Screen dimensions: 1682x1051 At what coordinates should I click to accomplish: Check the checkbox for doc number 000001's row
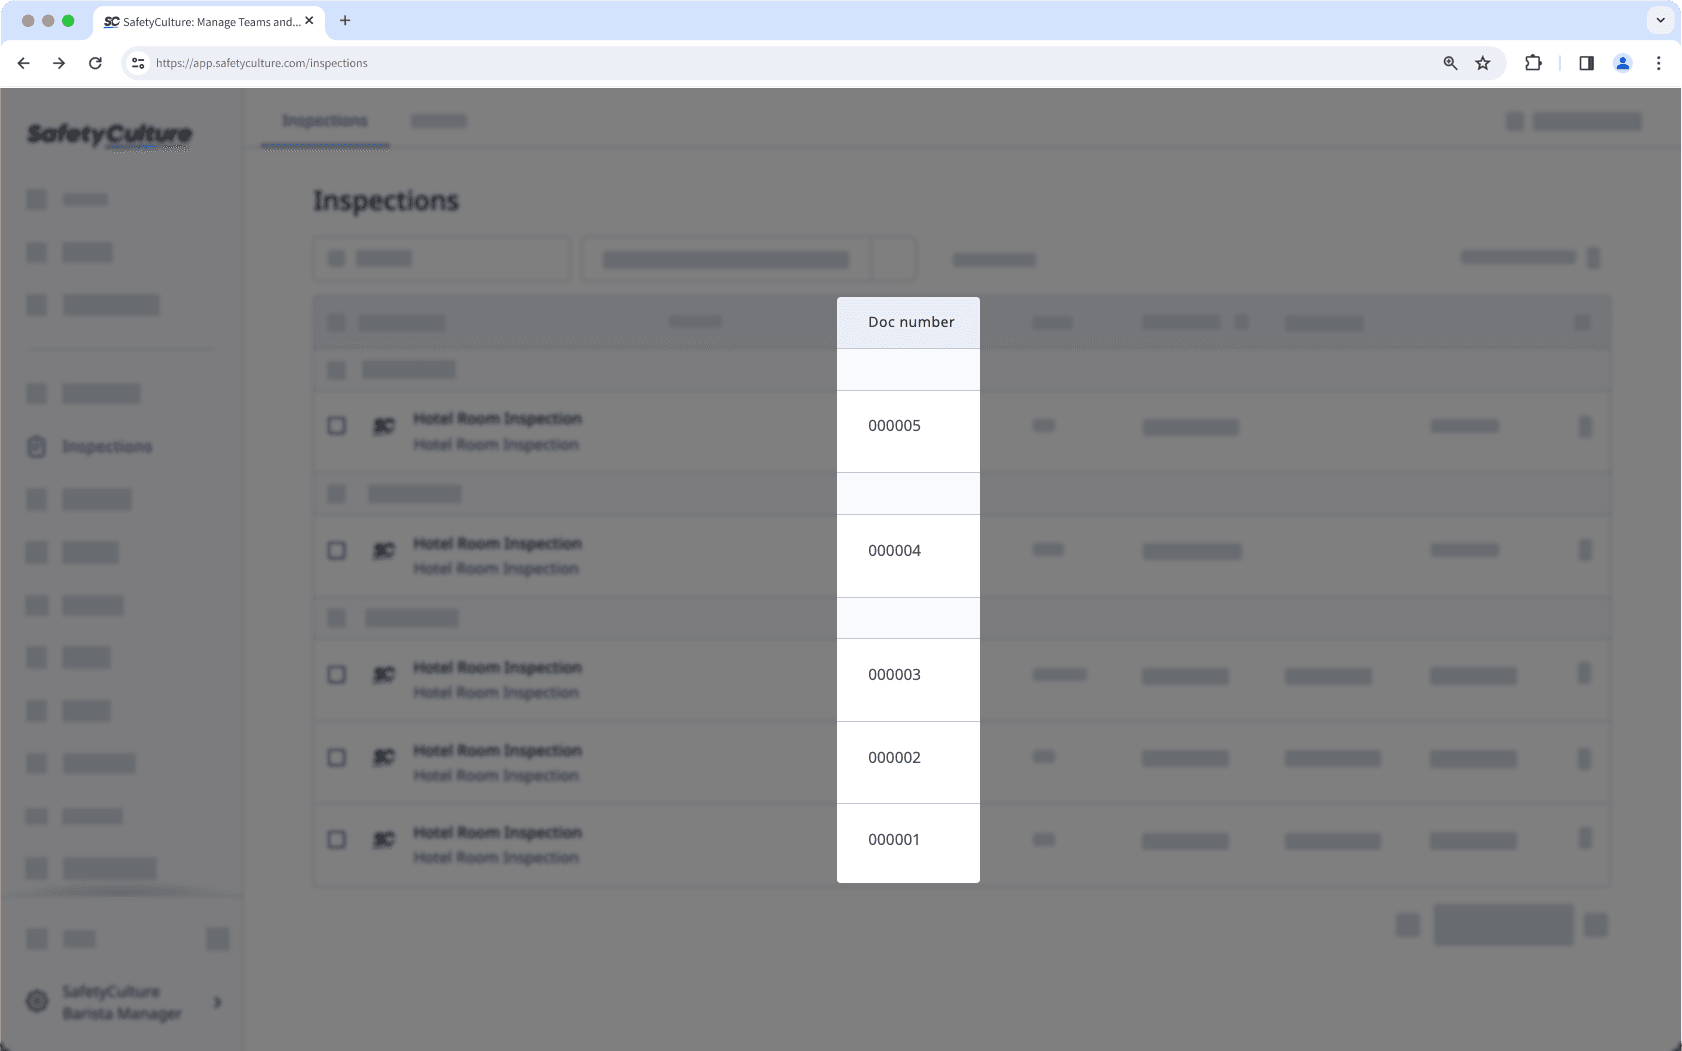click(337, 840)
